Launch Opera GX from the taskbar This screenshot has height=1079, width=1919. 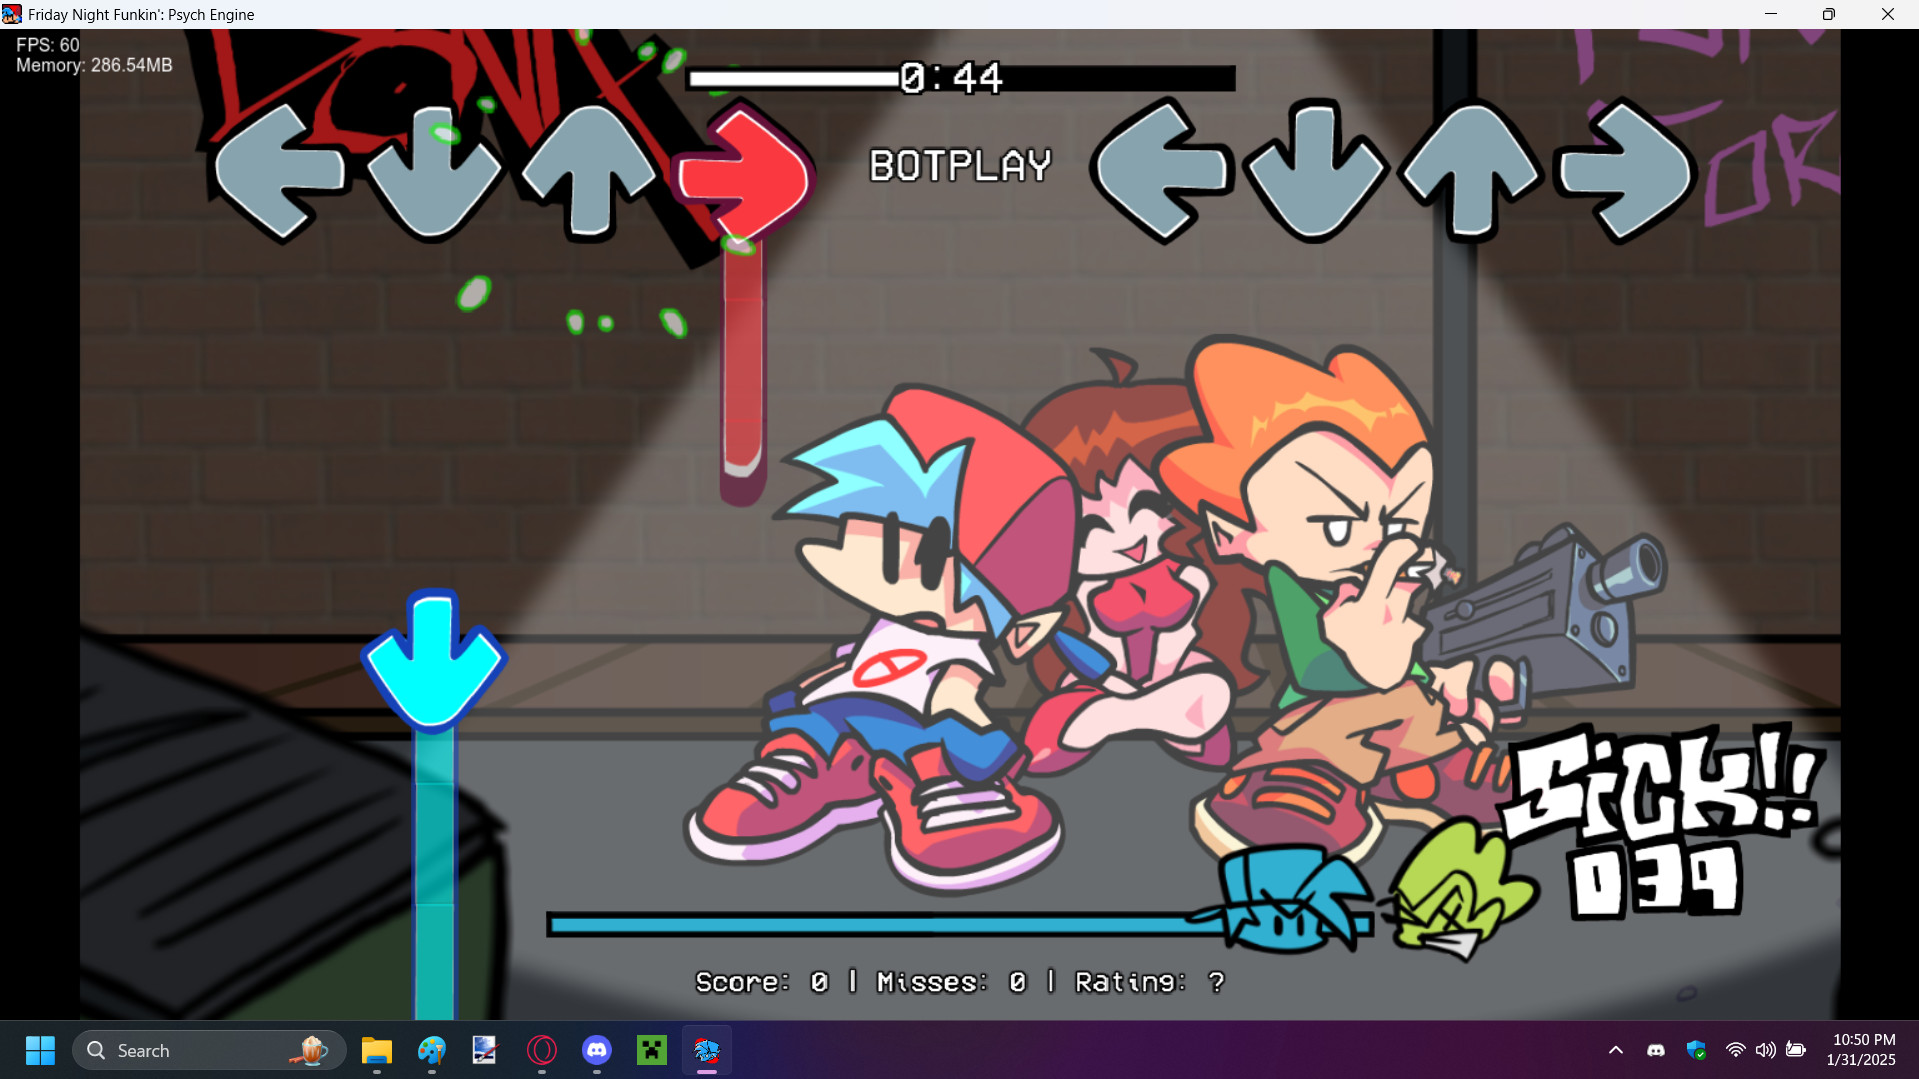tap(542, 1050)
